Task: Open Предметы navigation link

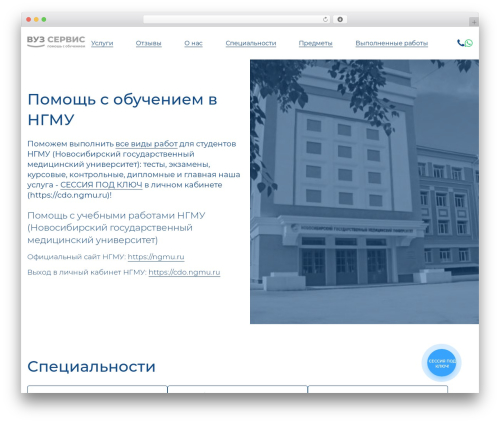Action: [x=315, y=43]
